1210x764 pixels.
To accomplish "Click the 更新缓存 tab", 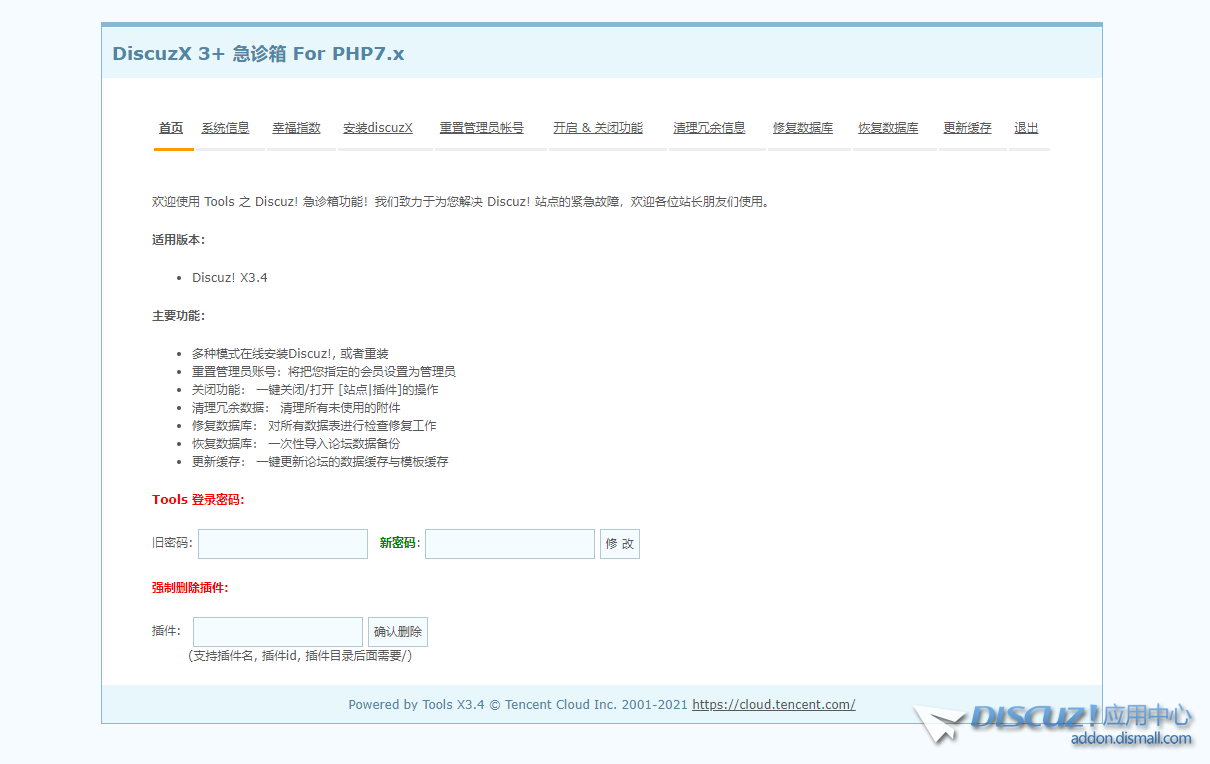I will pos(967,128).
